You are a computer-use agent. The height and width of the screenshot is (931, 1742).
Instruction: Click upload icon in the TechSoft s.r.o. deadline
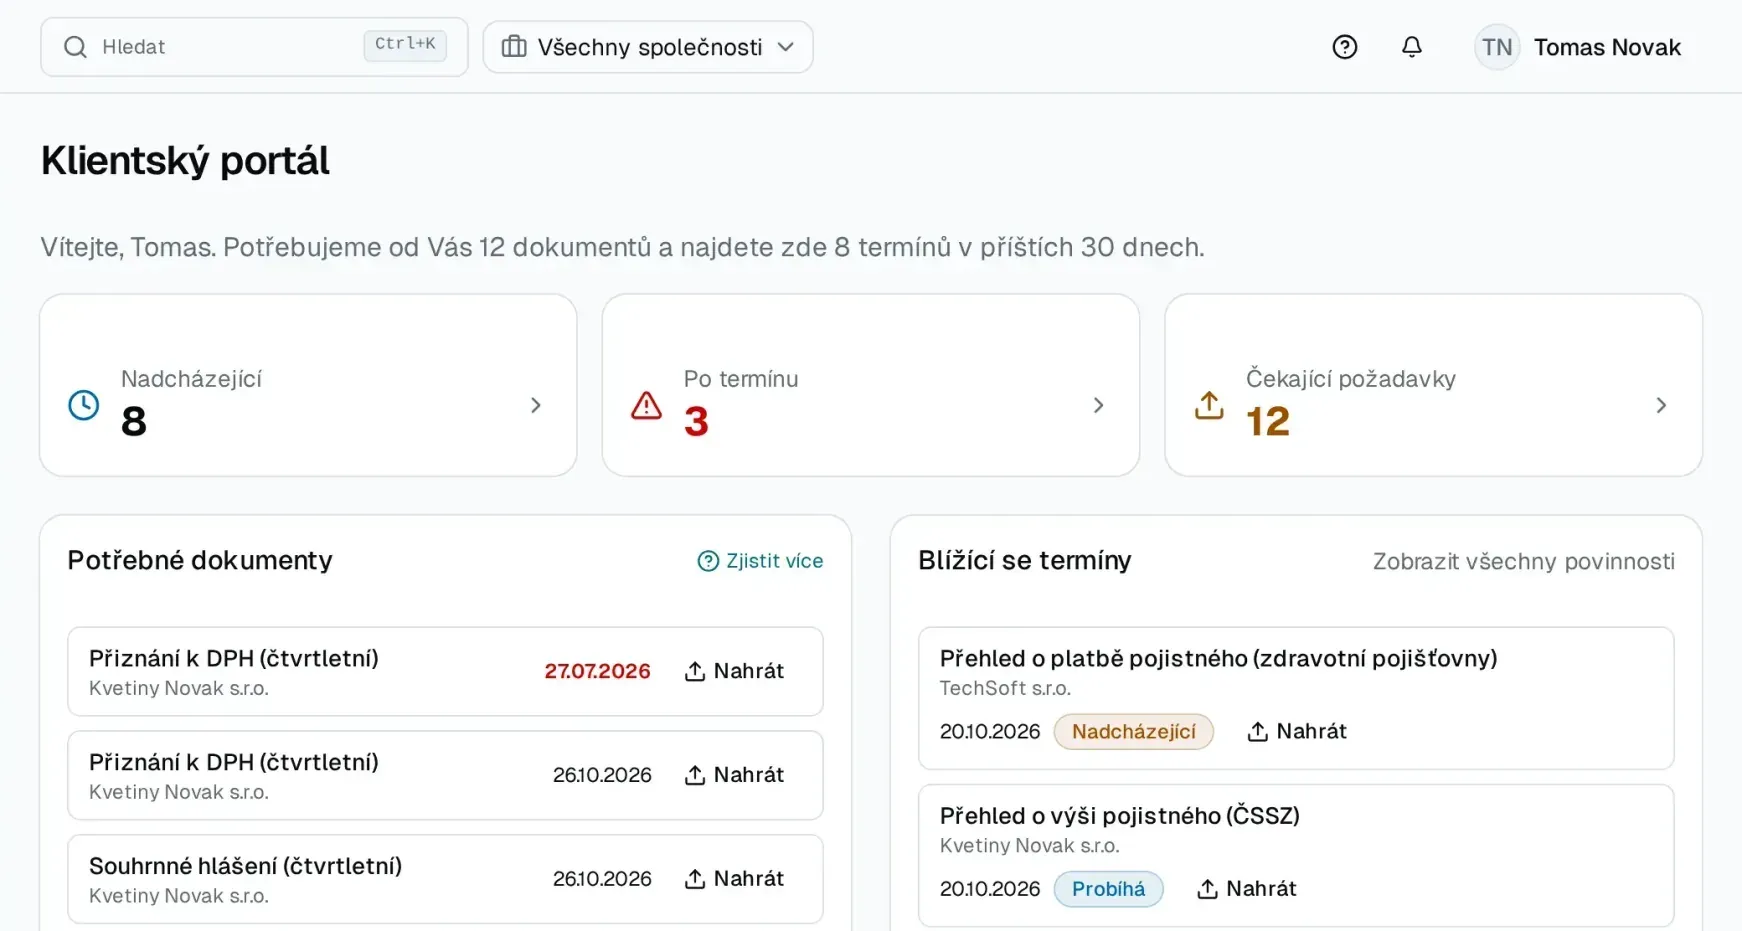pyautogui.click(x=1258, y=732)
